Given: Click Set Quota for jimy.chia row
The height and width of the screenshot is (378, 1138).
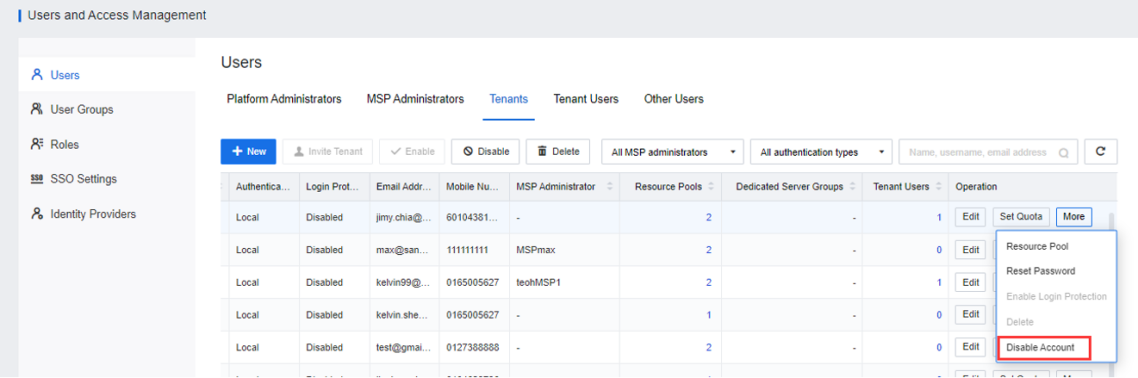Looking at the screenshot, I should (1021, 216).
